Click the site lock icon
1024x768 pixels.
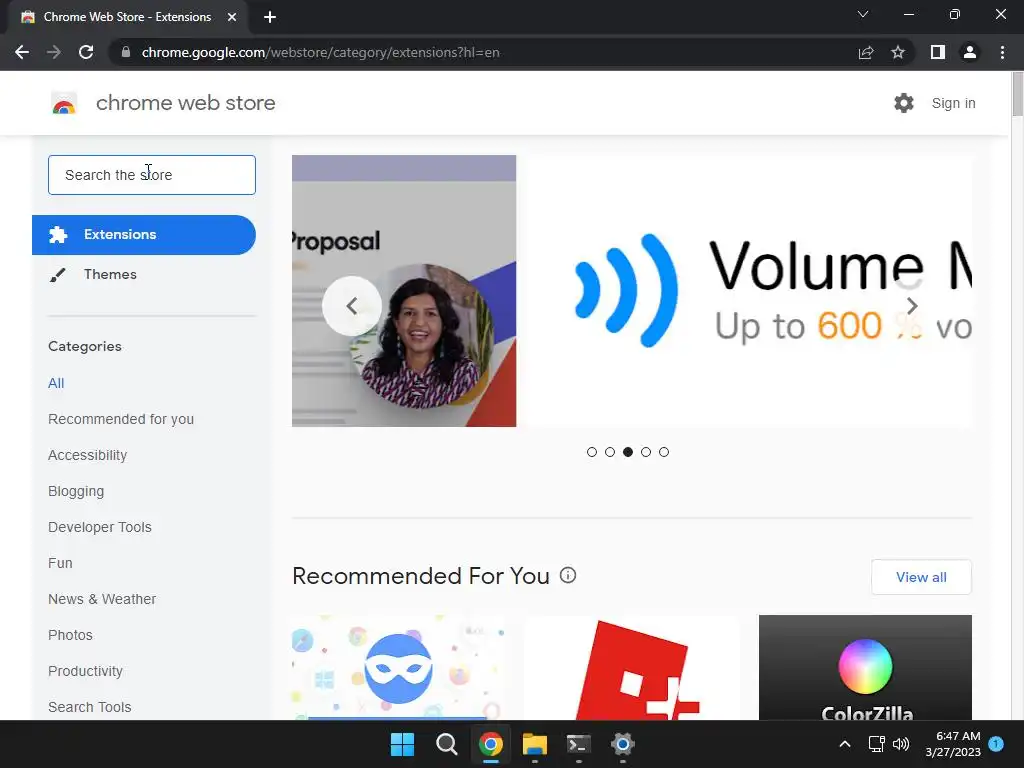click(126, 52)
